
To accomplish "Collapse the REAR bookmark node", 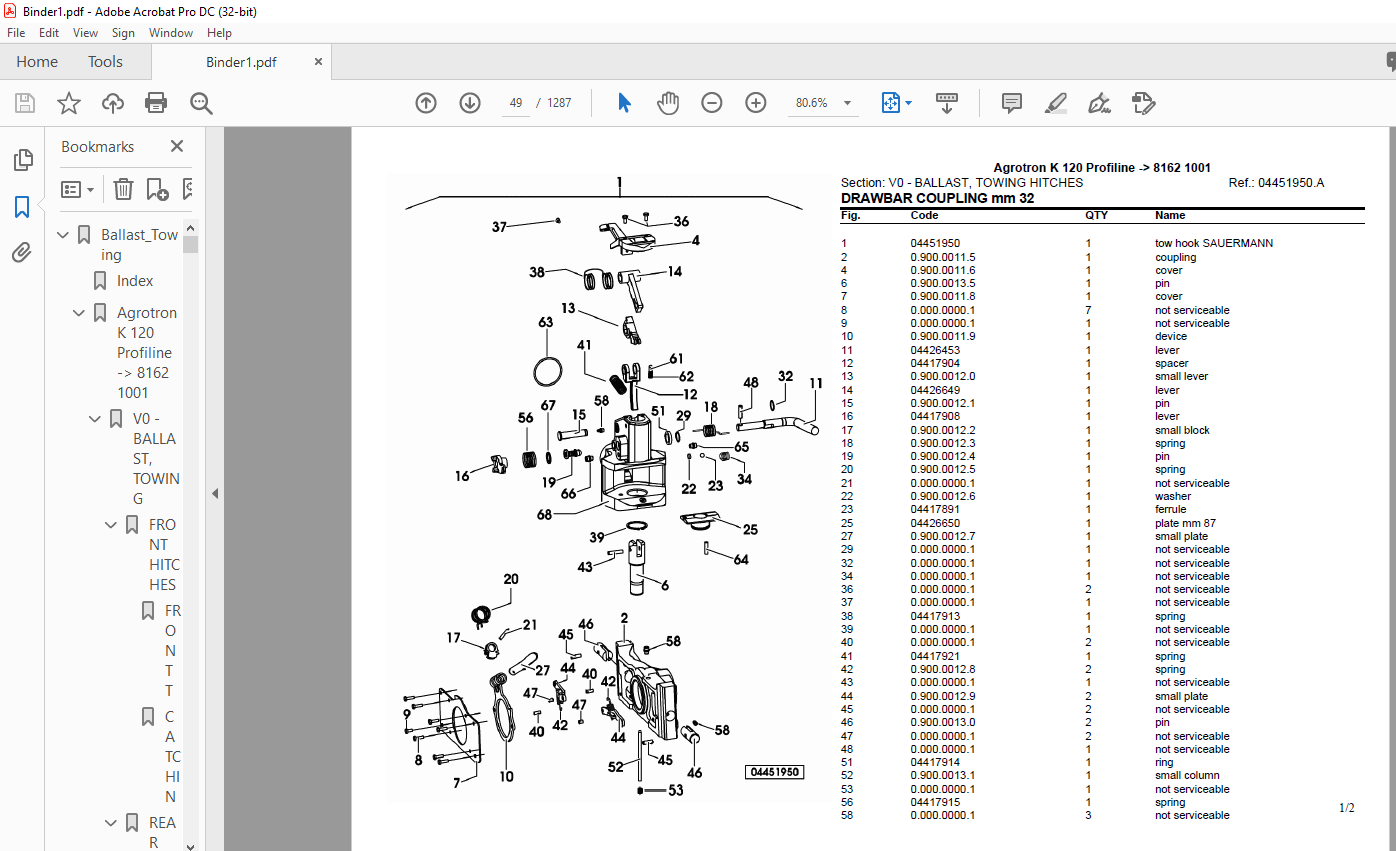I will [111, 823].
